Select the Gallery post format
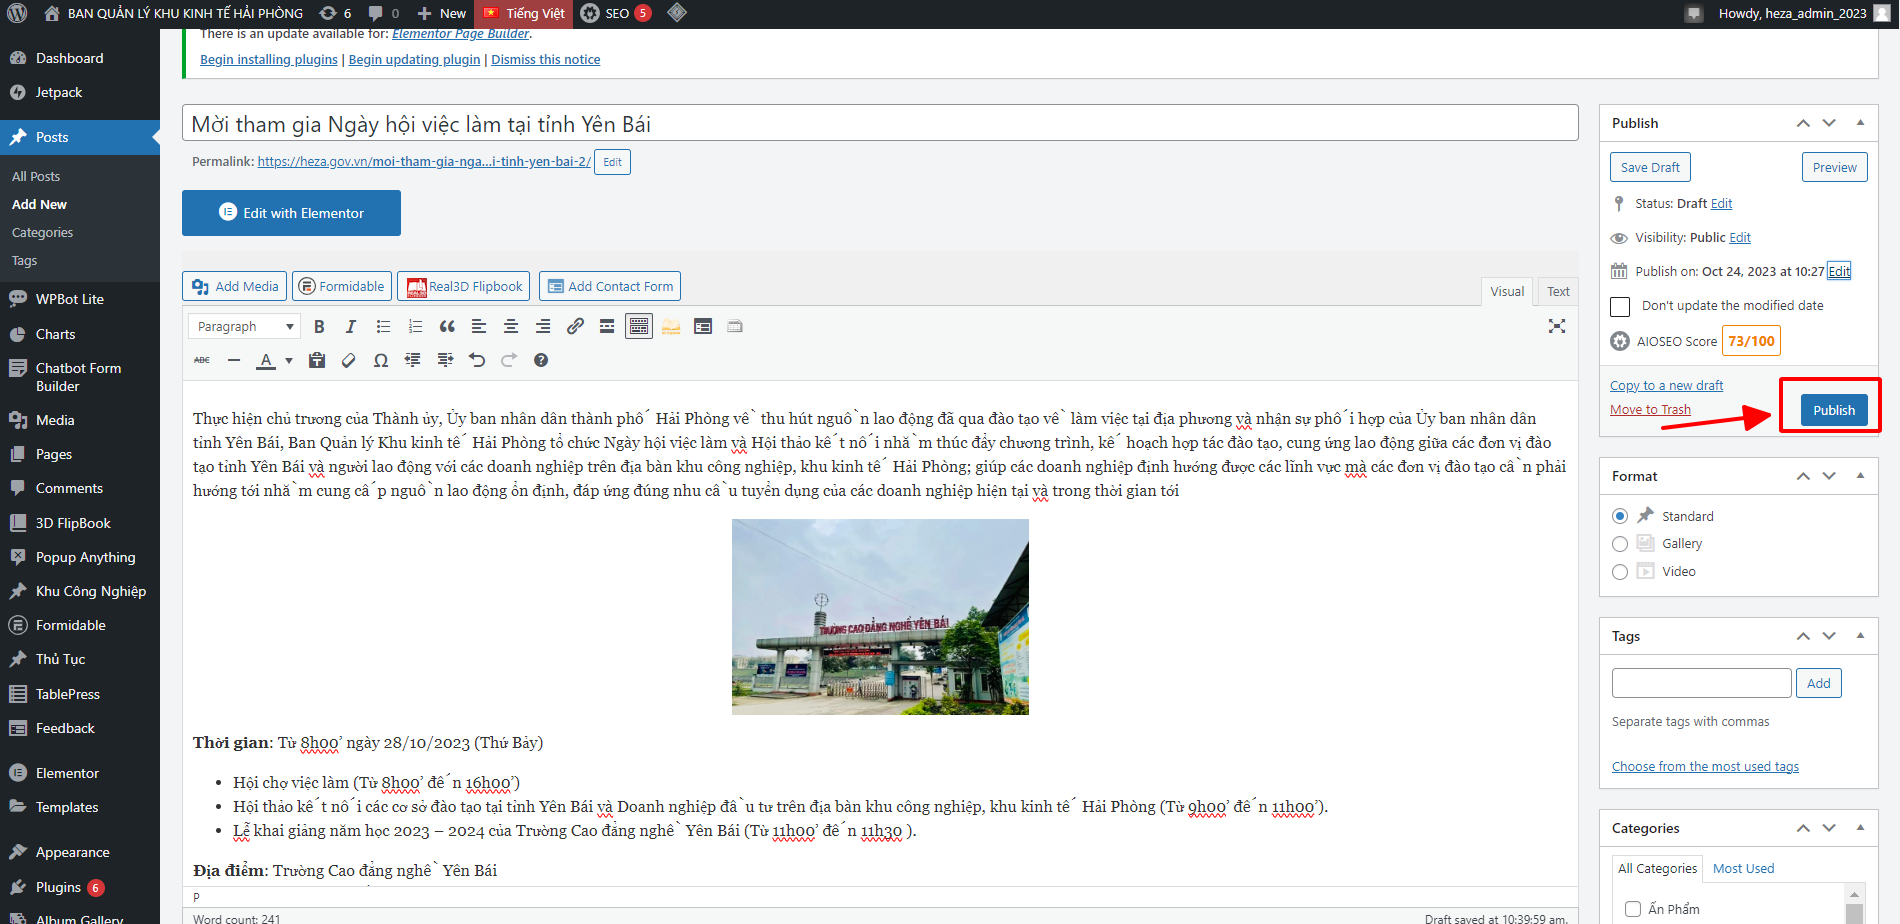 point(1620,544)
